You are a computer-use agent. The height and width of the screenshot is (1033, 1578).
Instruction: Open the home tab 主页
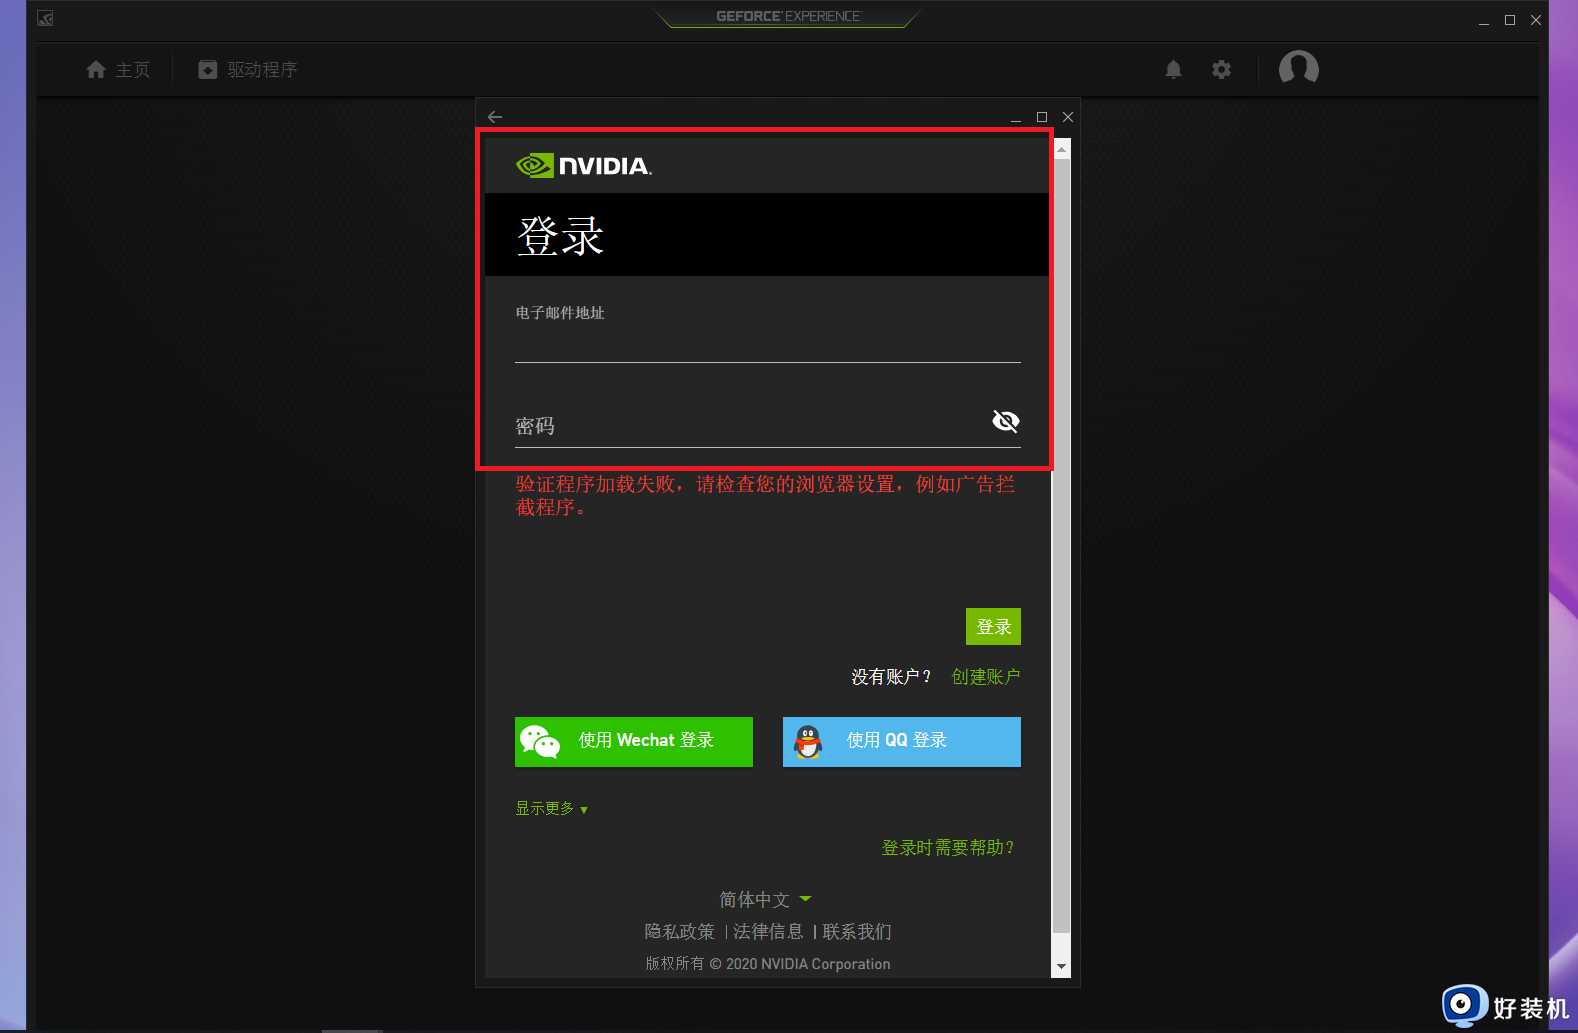click(118, 69)
